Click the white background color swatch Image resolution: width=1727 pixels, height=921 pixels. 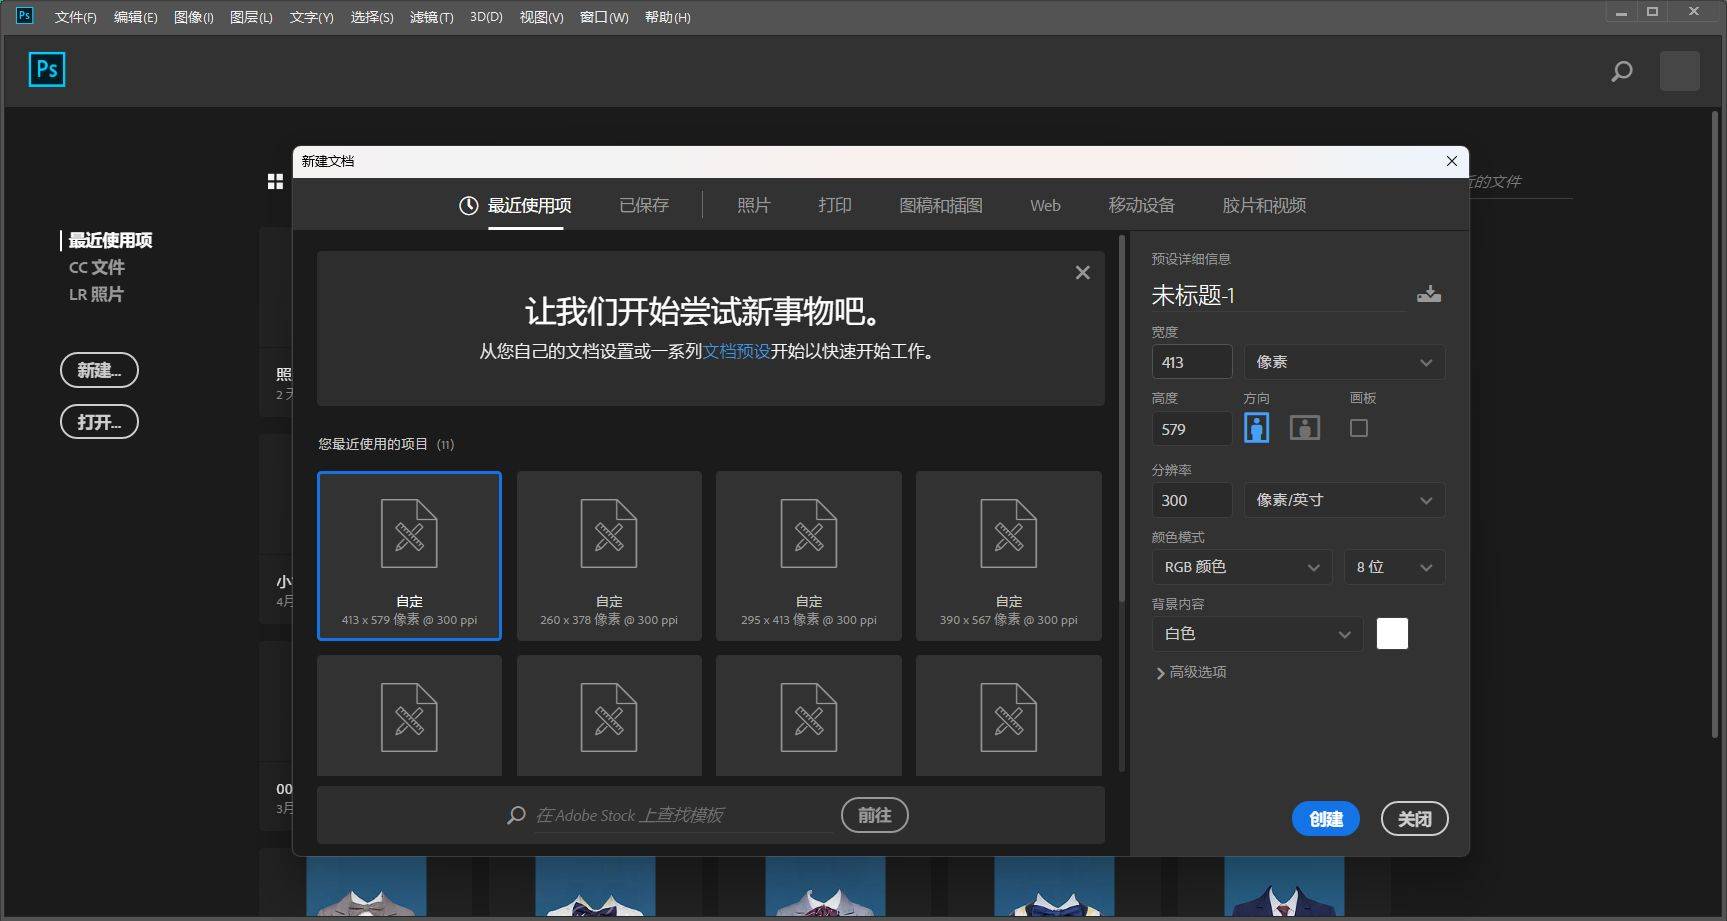1391,633
